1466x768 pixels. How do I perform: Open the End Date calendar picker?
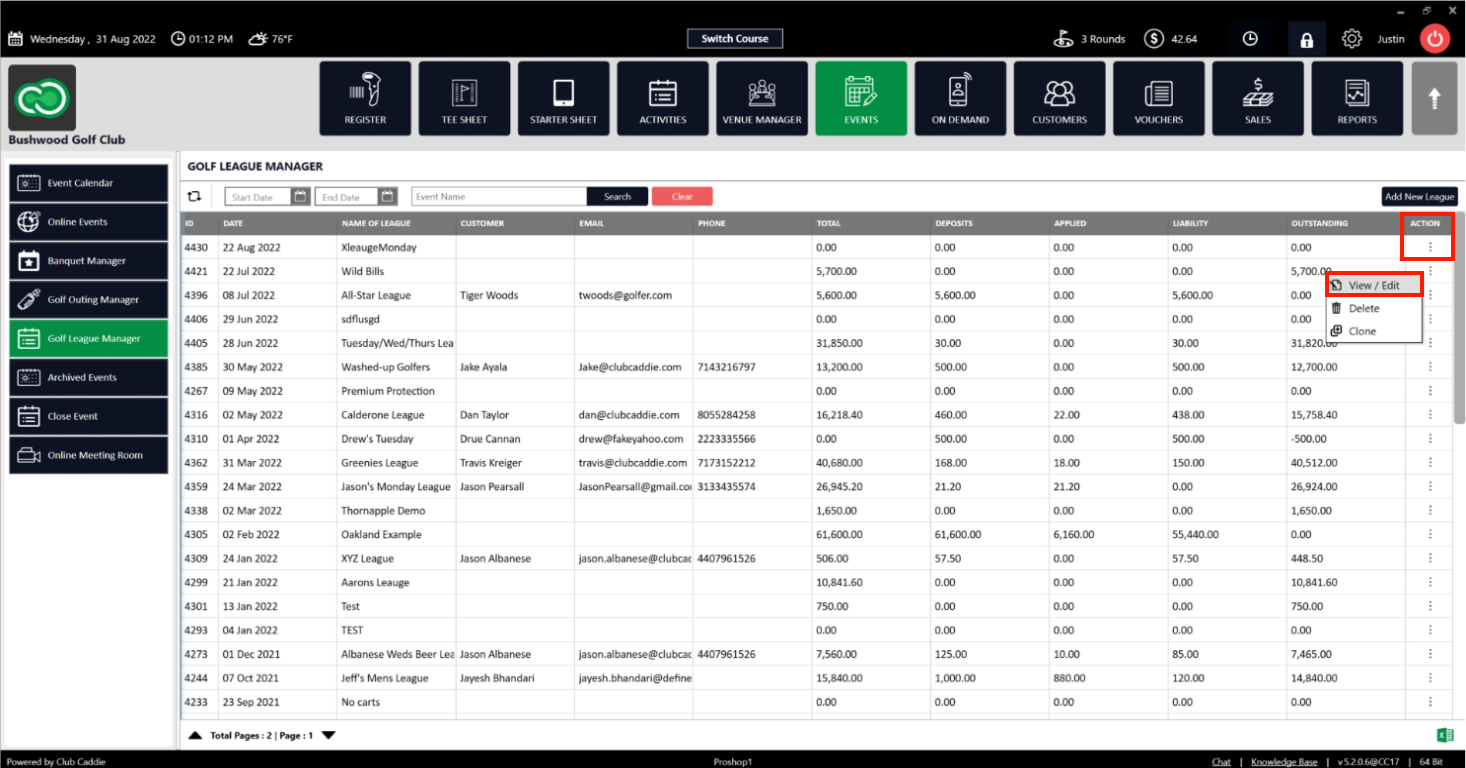(388, 197)
